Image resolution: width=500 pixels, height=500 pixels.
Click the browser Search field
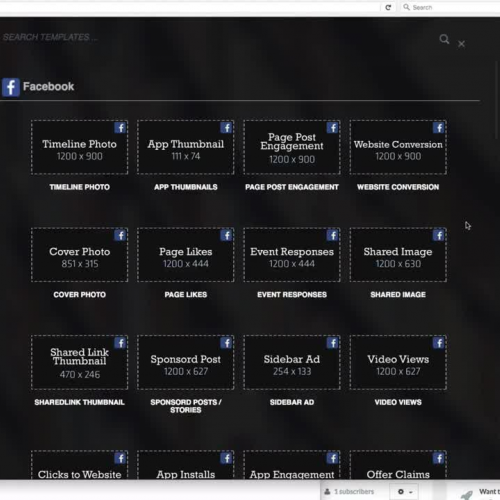coord(450,7)
